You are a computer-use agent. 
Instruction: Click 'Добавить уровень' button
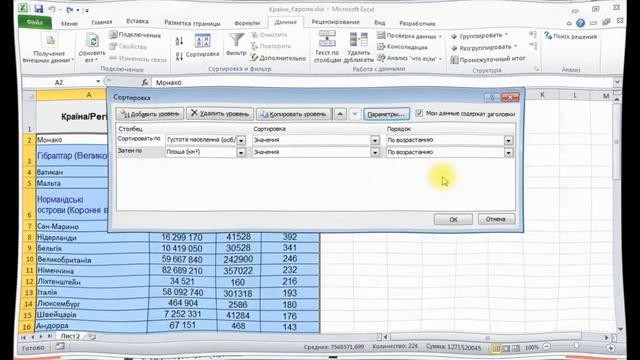[x=150, y=114]
